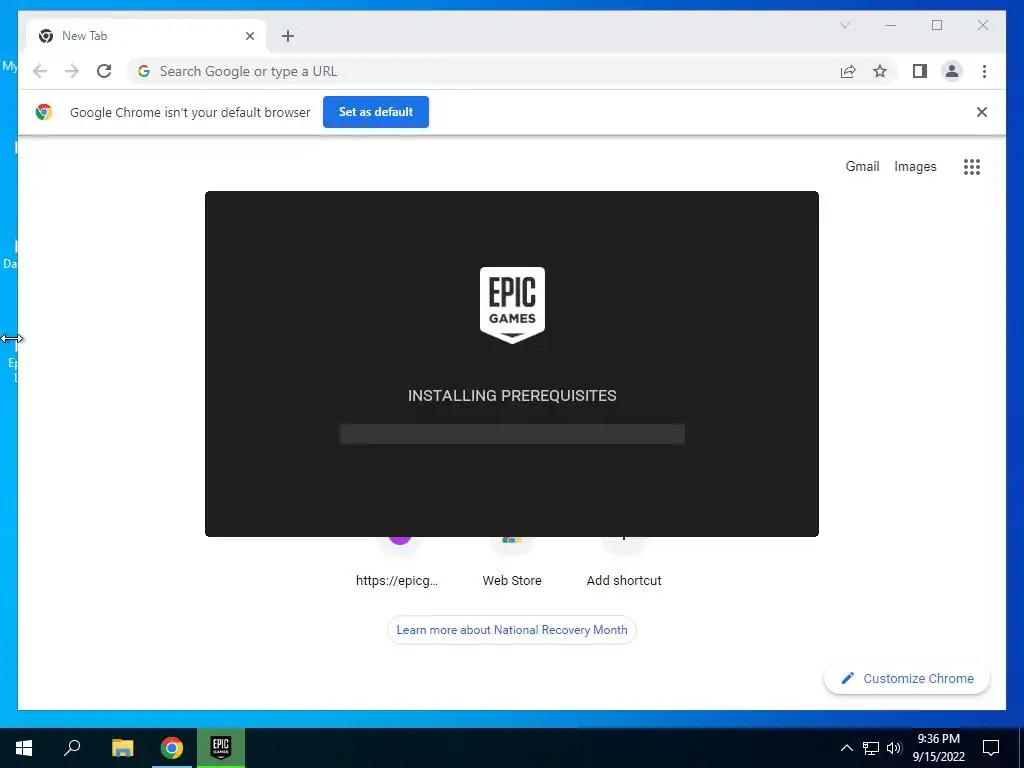Open the Images link
Viewport: 1024px width, 768px height.
click(915, 167)
